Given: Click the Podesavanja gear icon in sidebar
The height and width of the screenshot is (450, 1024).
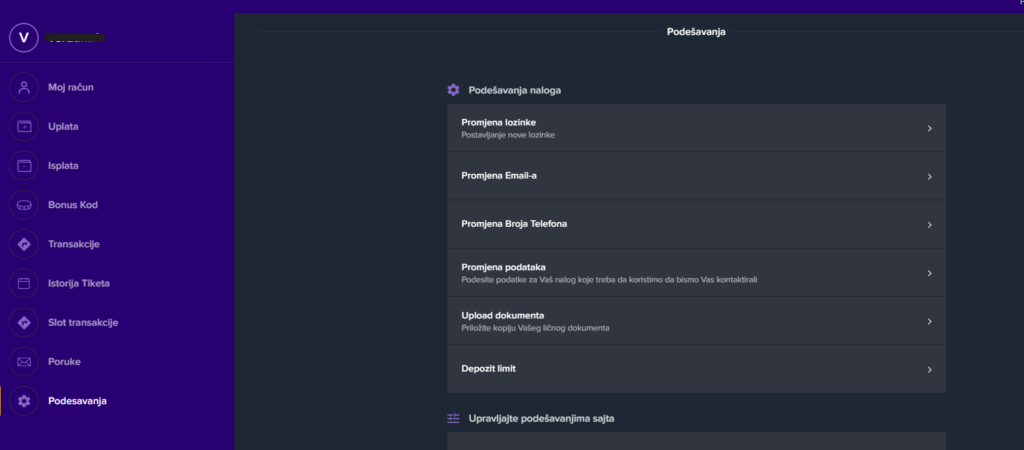Looking at the screenshot, I should pos(24,401).
